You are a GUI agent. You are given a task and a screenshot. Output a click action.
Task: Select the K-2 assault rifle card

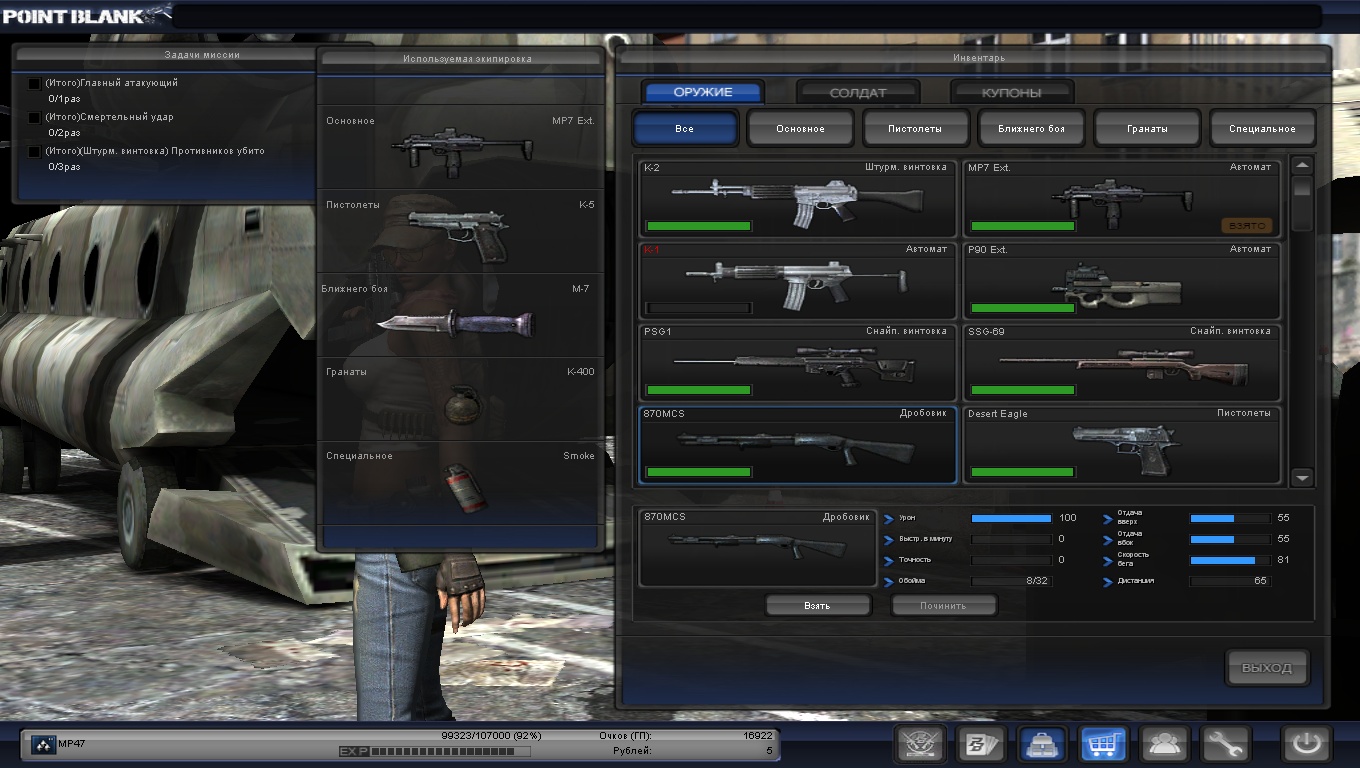tap(798, 199)
